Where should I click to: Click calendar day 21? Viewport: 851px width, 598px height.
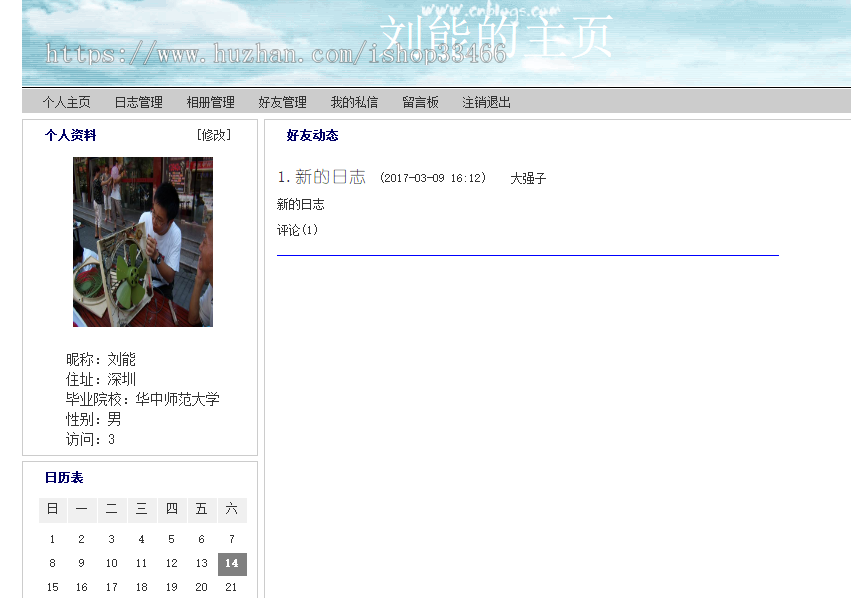tap(231, 587)
